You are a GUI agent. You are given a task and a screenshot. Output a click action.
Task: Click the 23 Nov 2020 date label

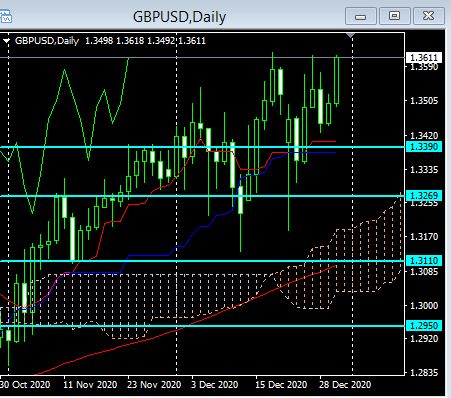click(154, 385)
